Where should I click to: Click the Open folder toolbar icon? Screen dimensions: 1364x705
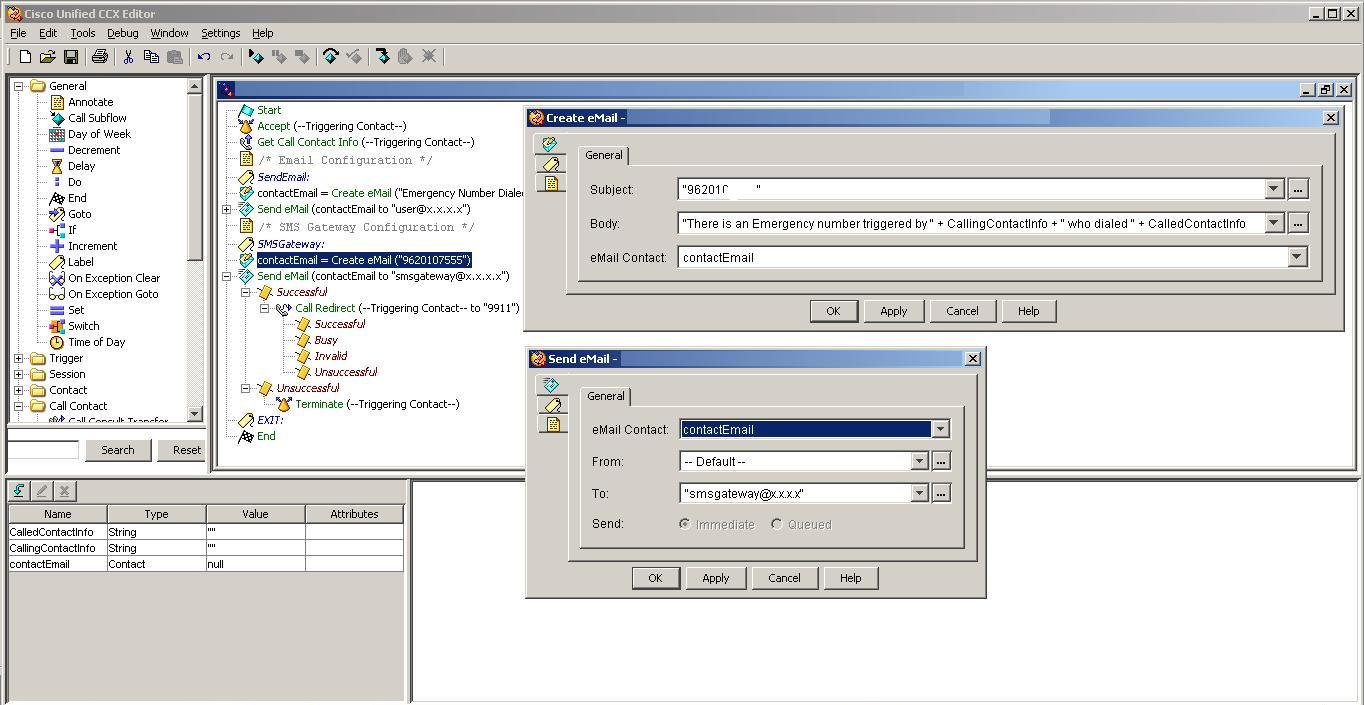(x=47, y=57)
